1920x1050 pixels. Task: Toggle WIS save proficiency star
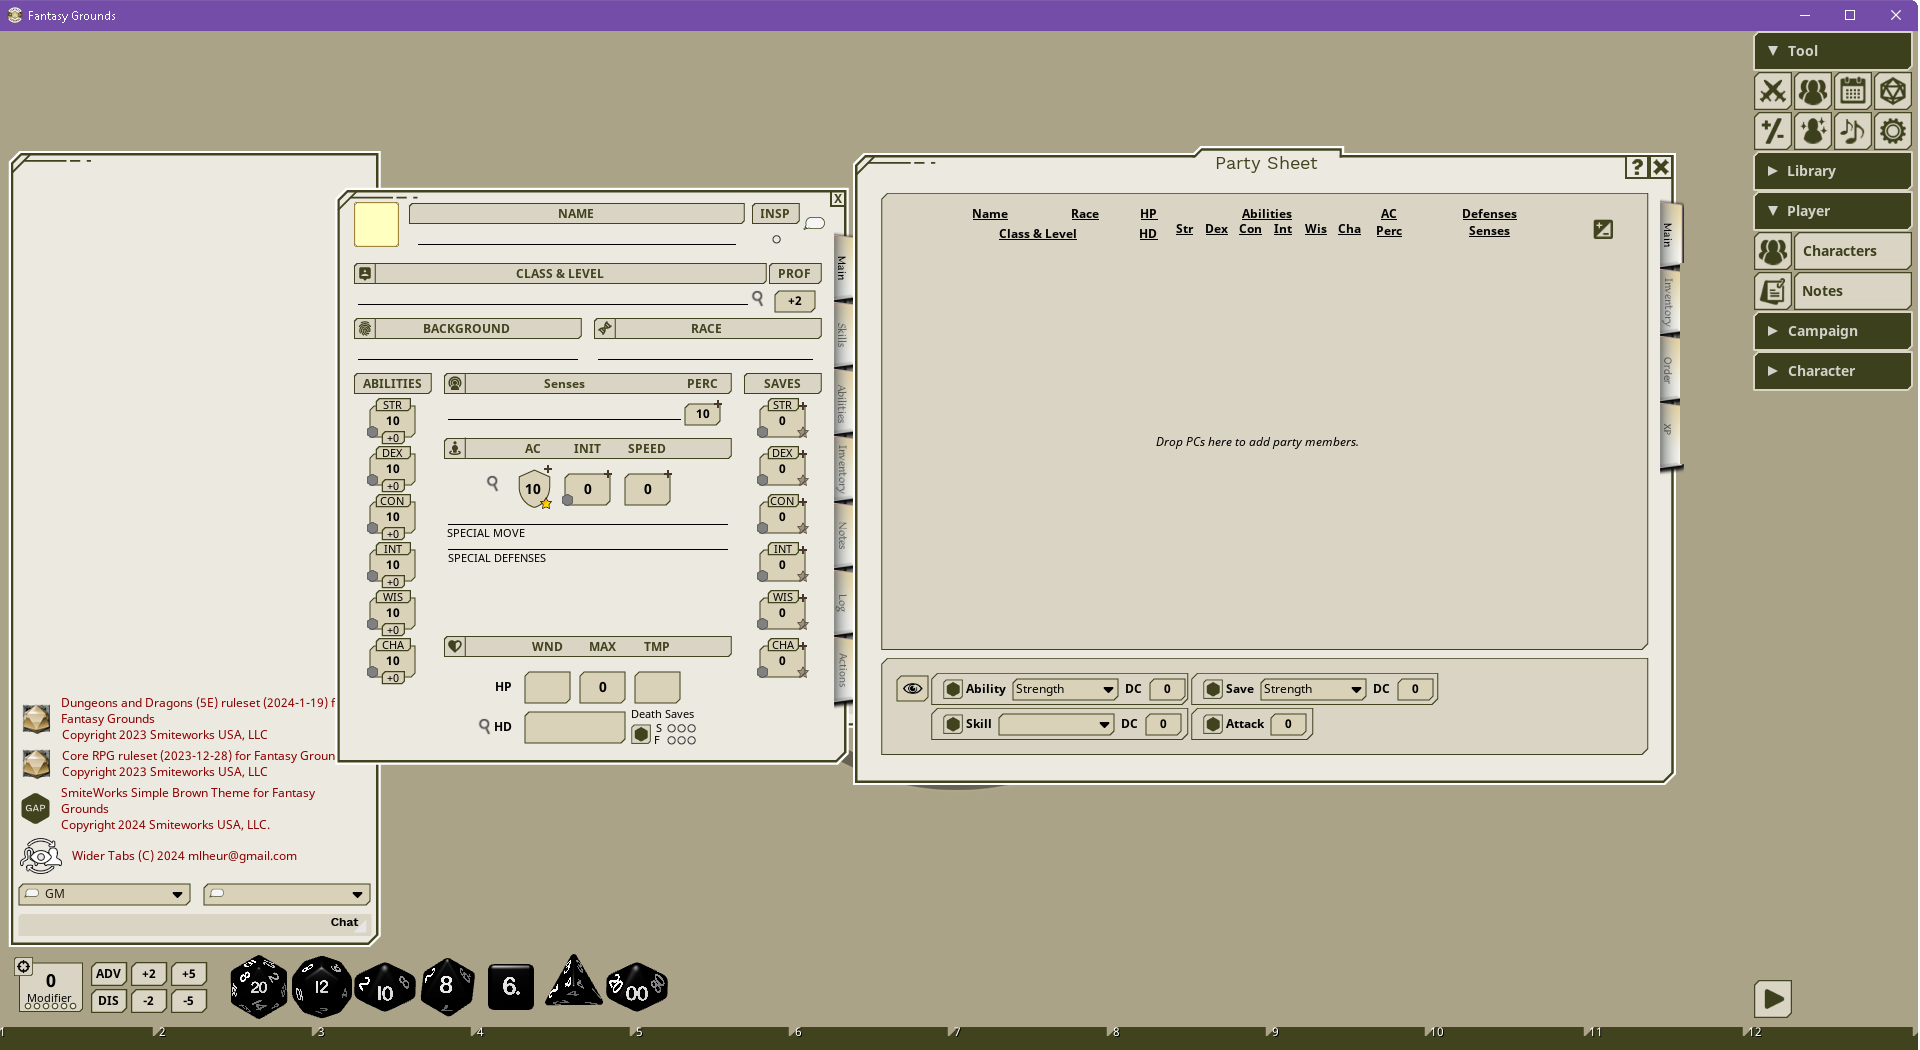[x=803, y=625]
